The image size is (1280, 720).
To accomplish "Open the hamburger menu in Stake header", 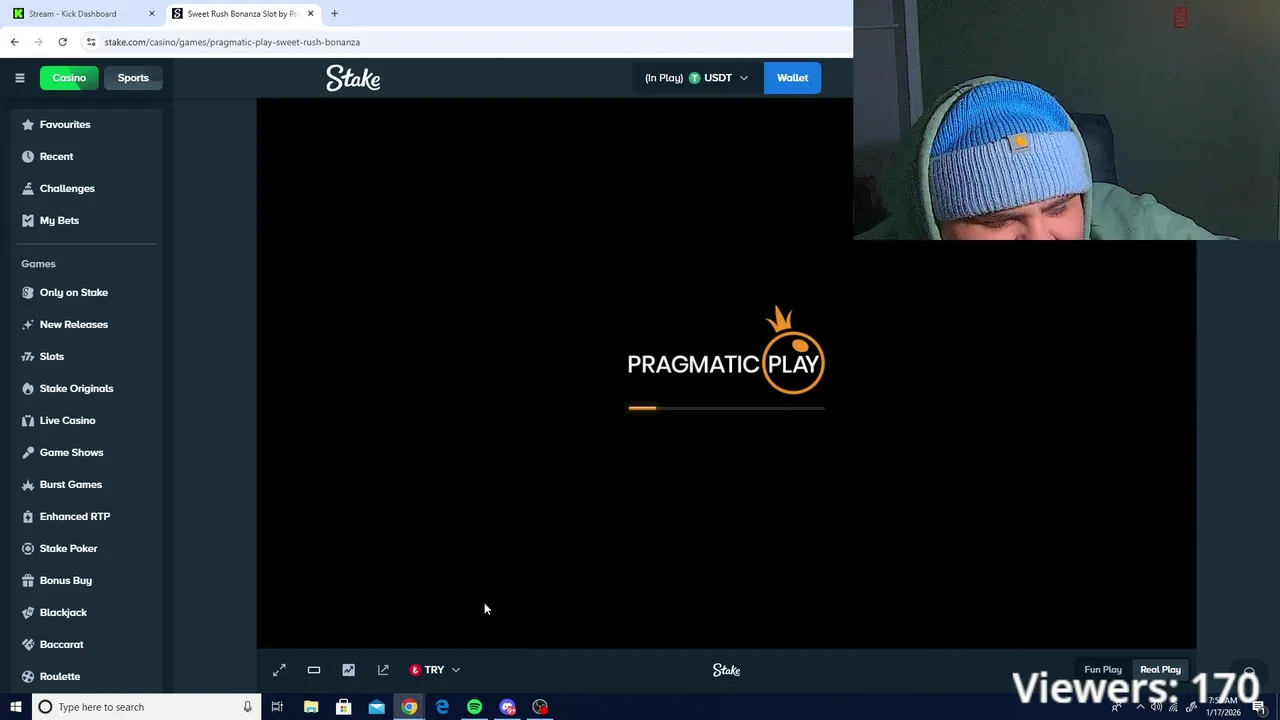I will [19, 78].
